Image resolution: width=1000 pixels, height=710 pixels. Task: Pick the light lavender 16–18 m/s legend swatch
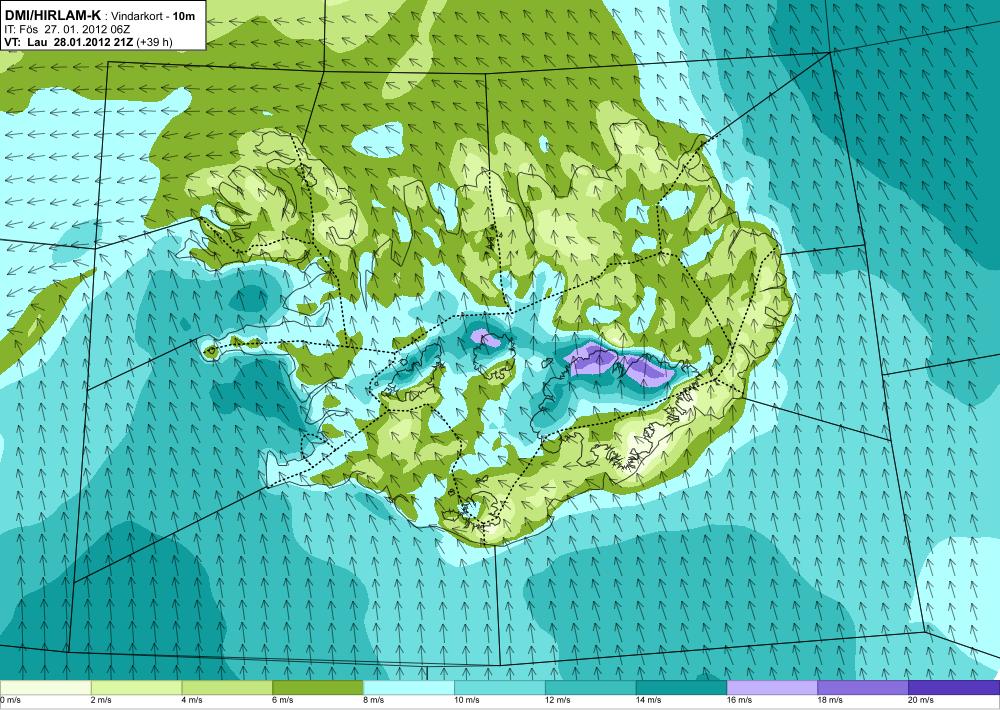click(x=772, y=688)
